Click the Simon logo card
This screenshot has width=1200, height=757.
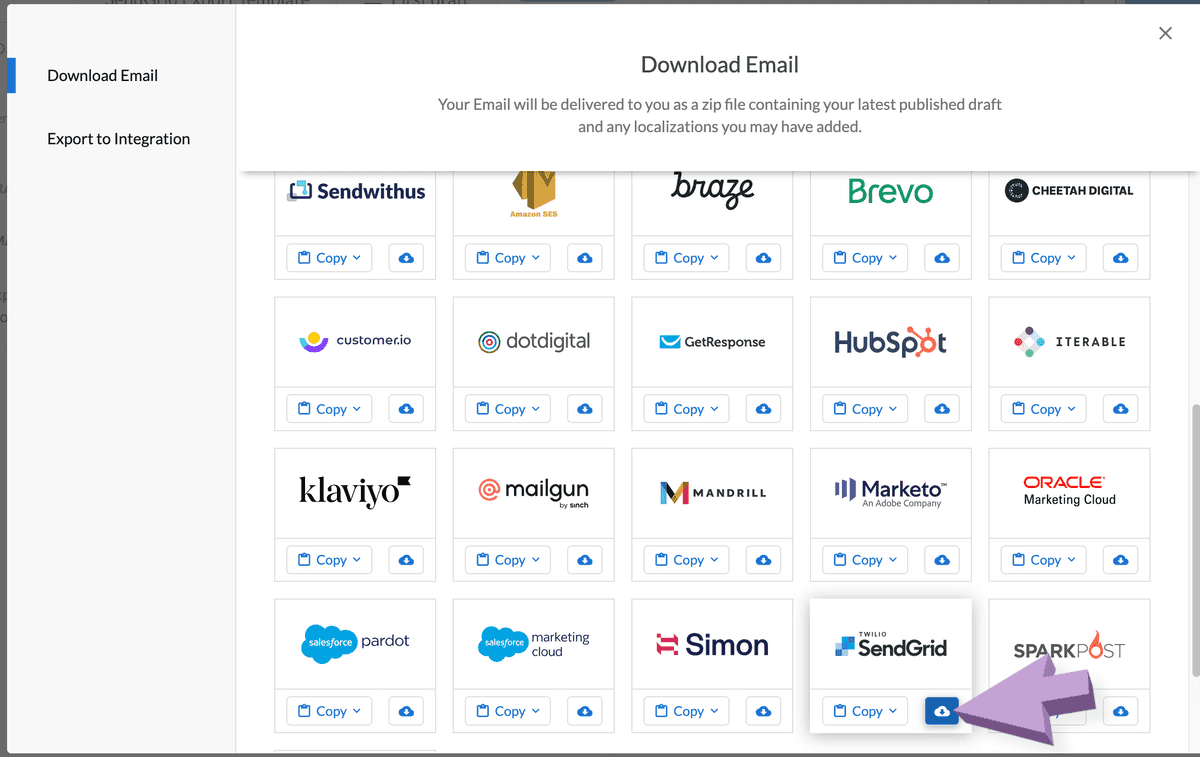tap(712, 643)
